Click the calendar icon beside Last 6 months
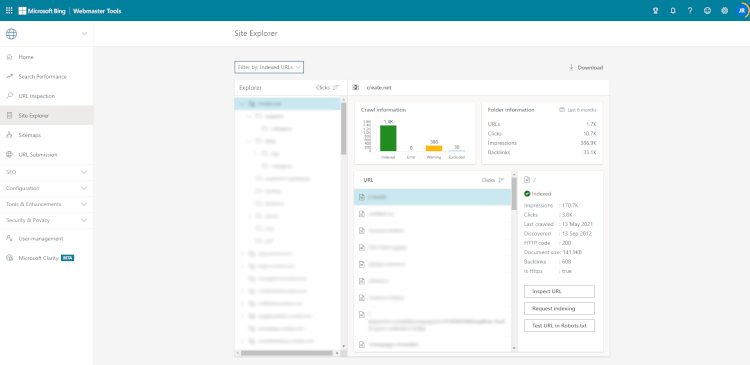The width and height of the screenshot is (750, 365). coord(562,110)
